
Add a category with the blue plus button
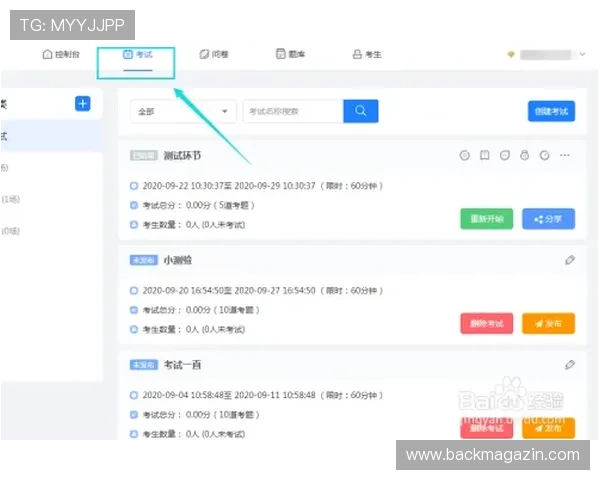[83, 104]
